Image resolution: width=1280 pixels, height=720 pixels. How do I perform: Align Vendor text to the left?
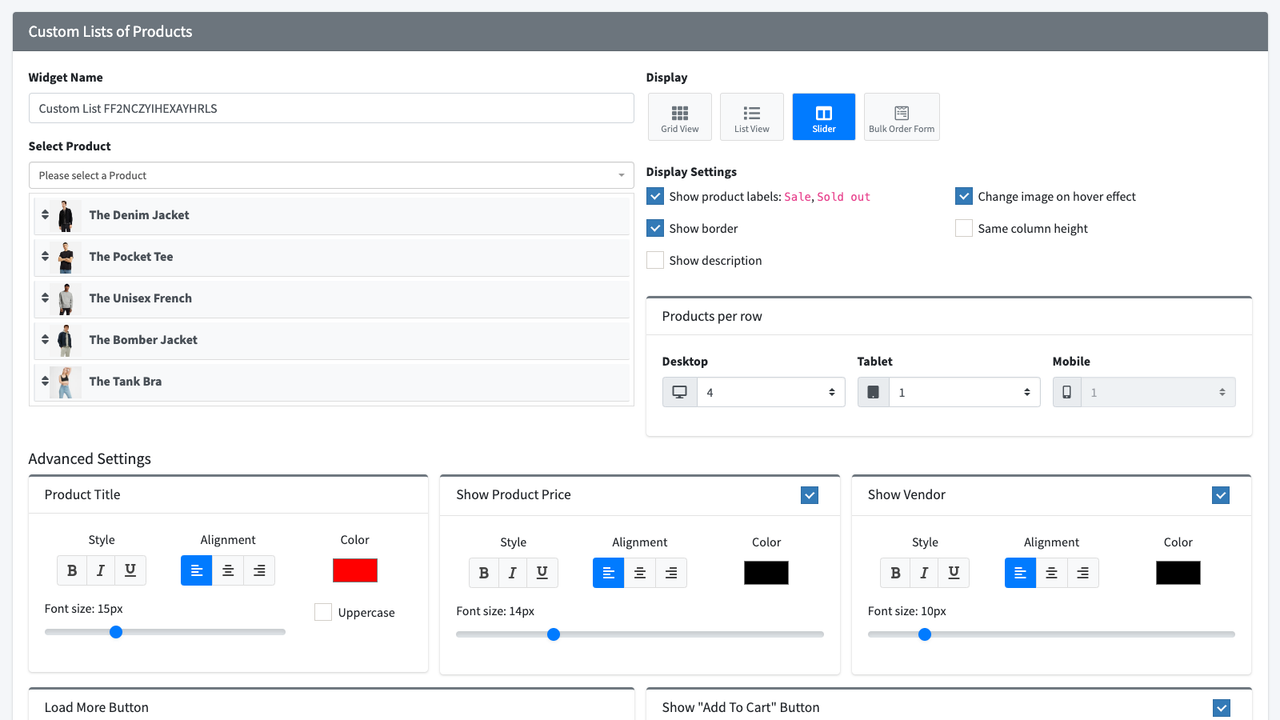click(x=1021, y=573)
